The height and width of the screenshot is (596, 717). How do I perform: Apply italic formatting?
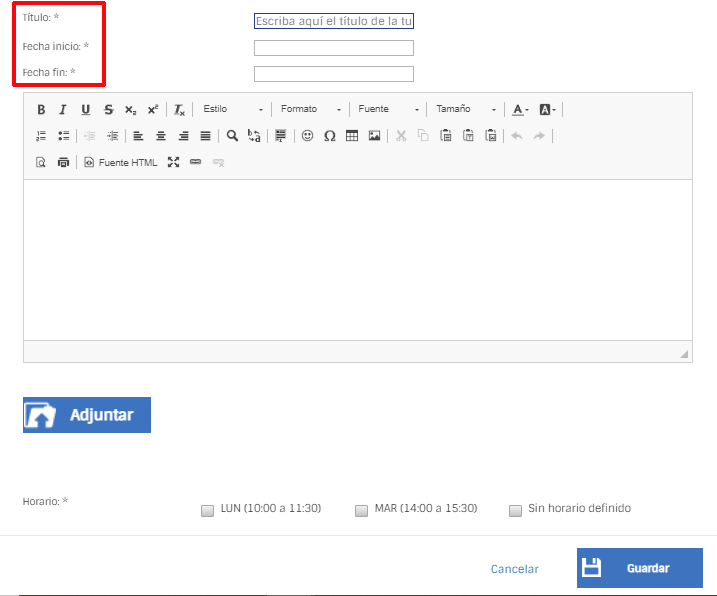[63, 109]
